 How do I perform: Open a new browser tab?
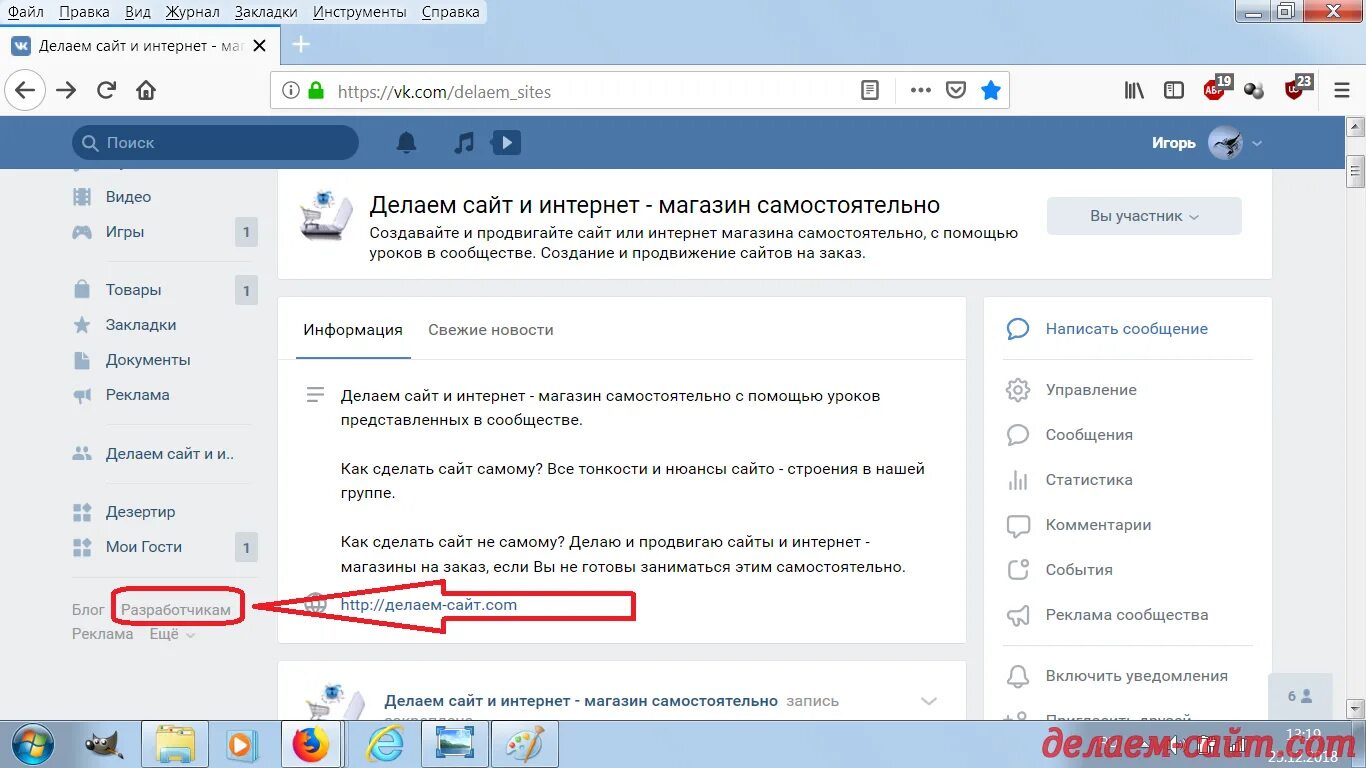pyautogui.click(x=301, y=45)
